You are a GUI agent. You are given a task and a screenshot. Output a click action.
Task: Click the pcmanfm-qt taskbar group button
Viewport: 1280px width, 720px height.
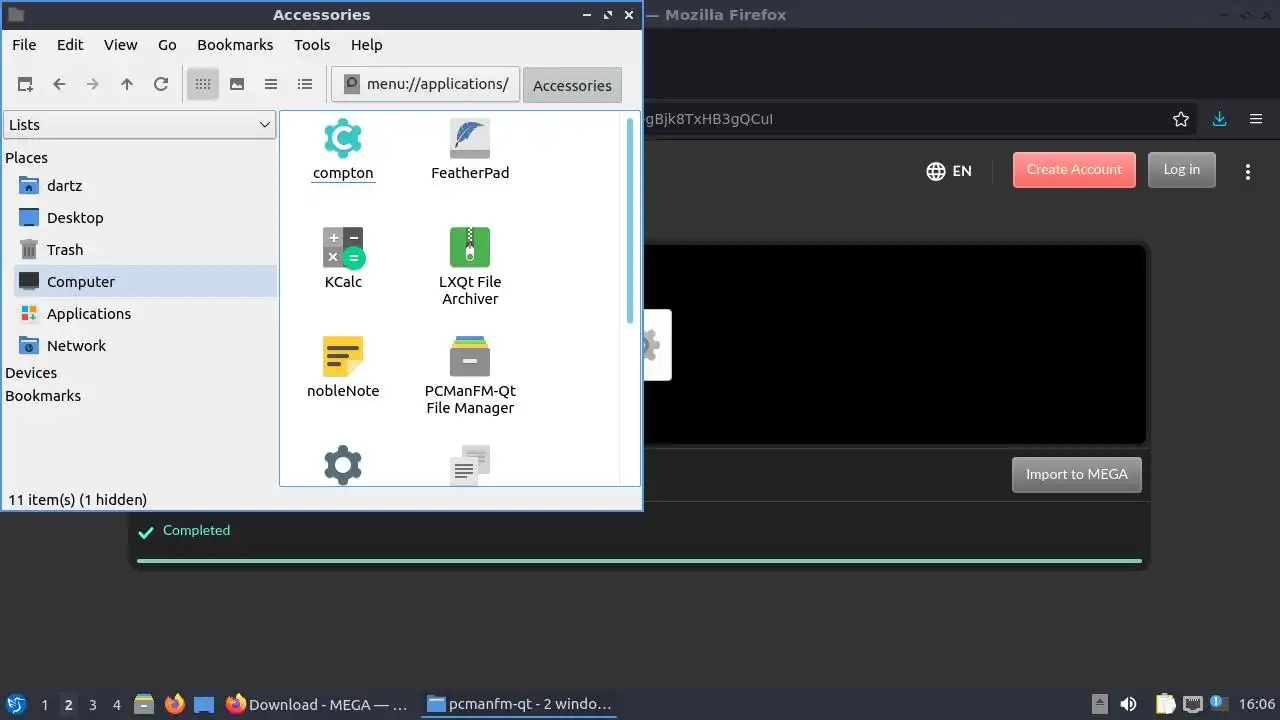pos(518,704)
